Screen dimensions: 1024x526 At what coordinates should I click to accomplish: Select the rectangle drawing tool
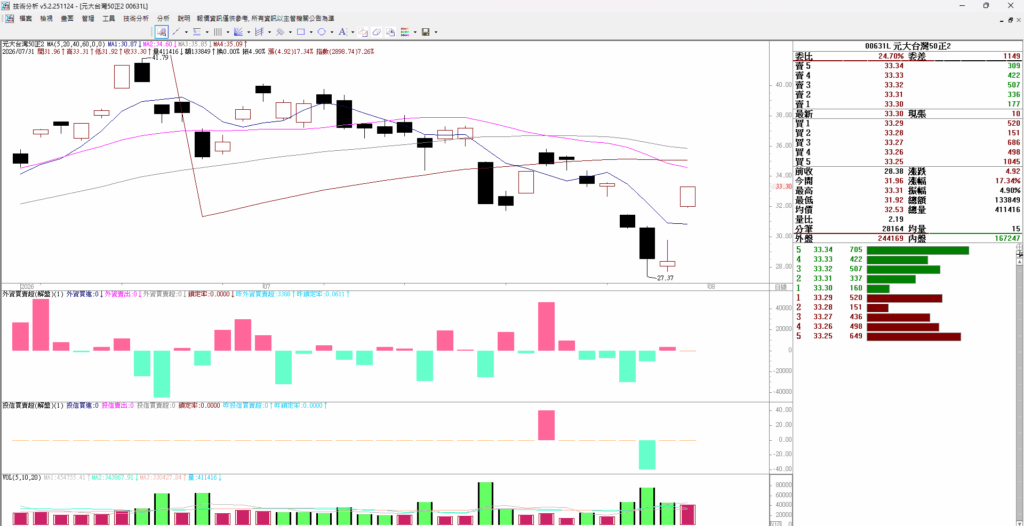300,31
